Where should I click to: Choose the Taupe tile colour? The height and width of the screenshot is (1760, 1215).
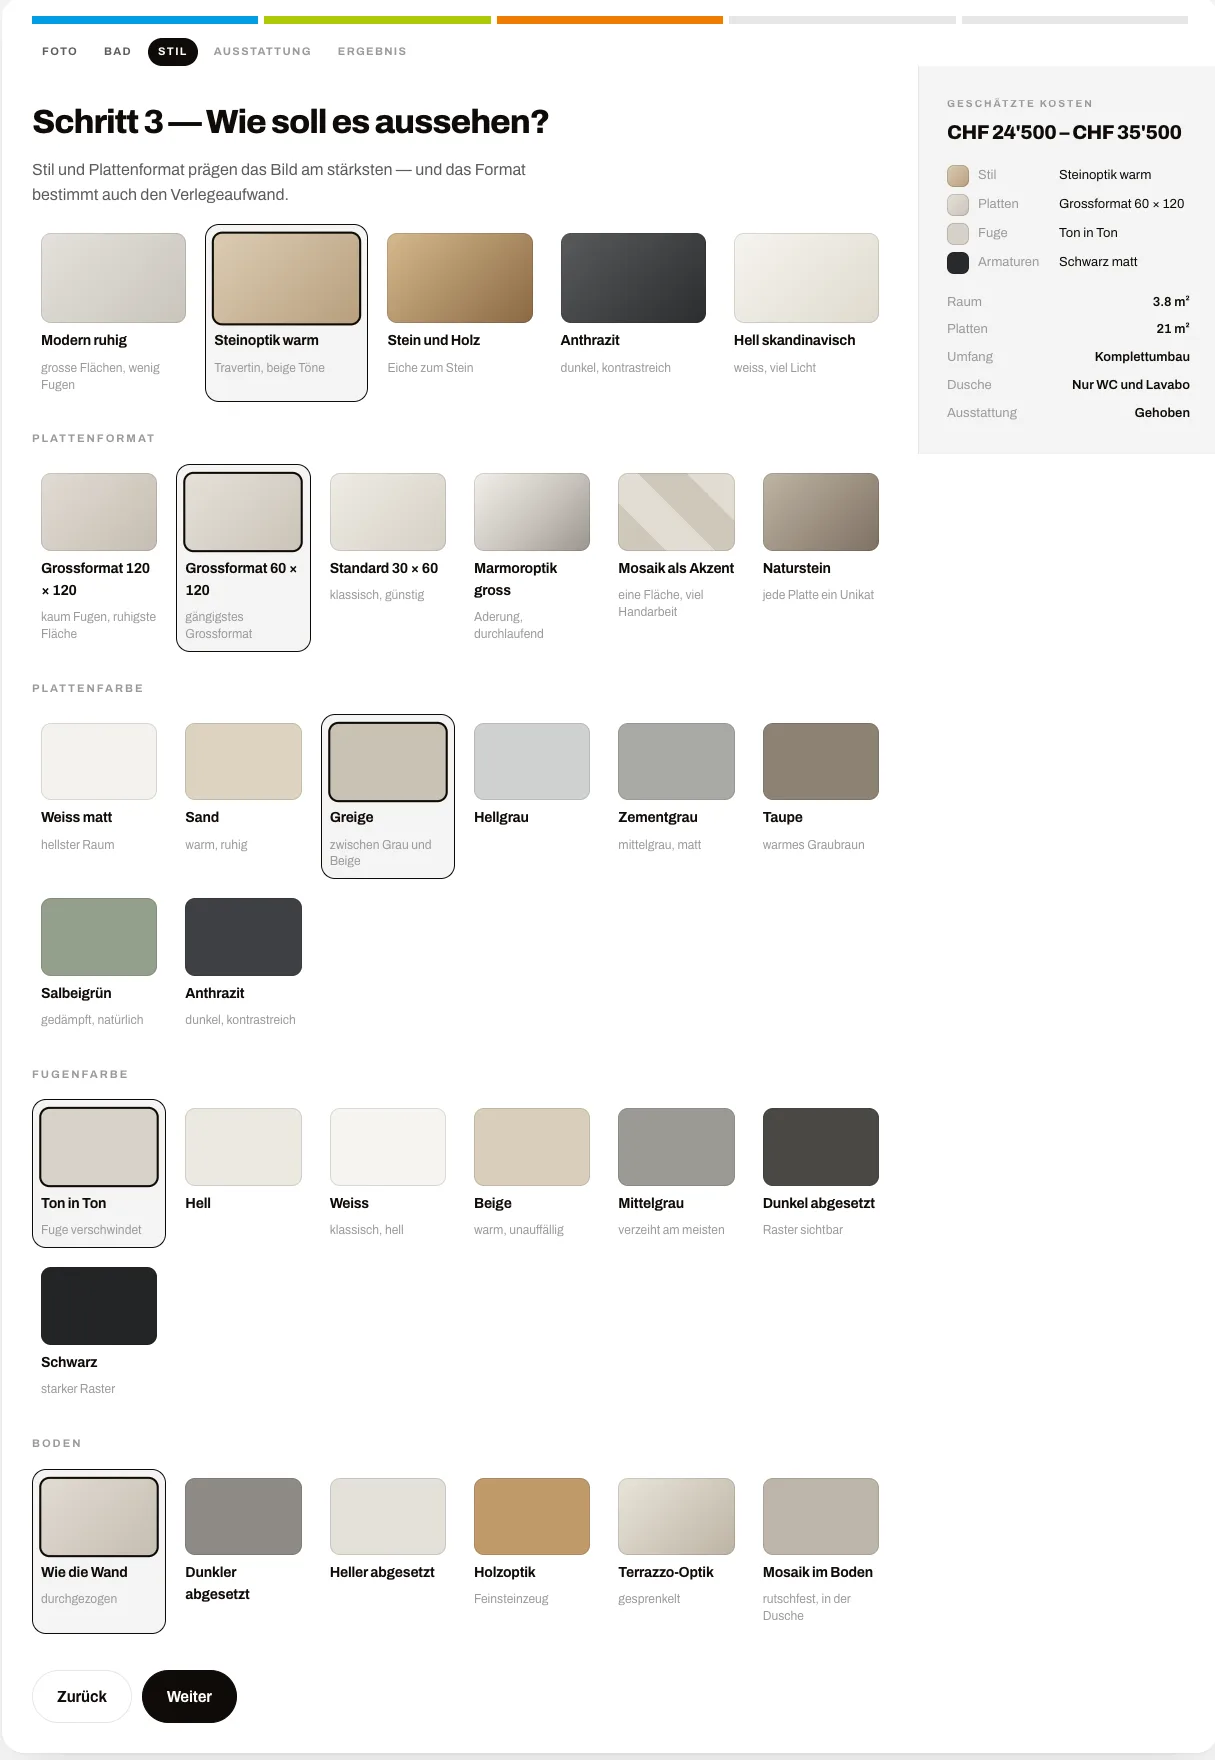point(821,797)
